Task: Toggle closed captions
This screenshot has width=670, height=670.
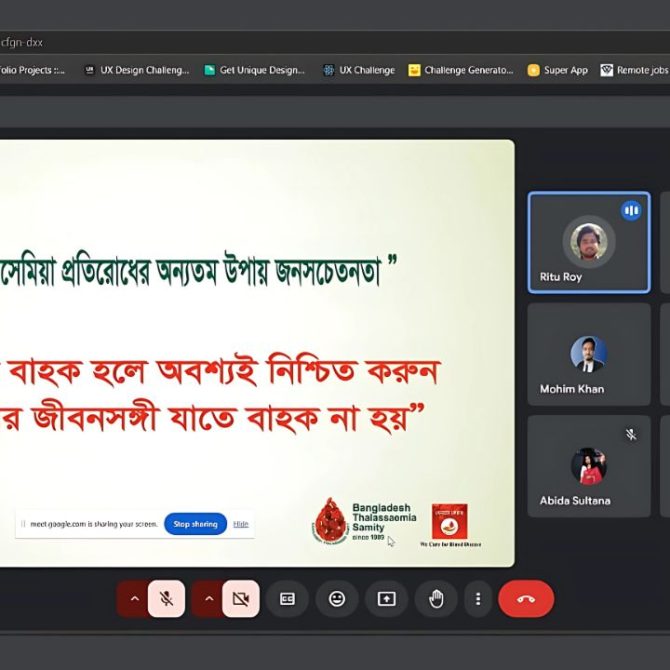Action: click(x=288, y=599)
